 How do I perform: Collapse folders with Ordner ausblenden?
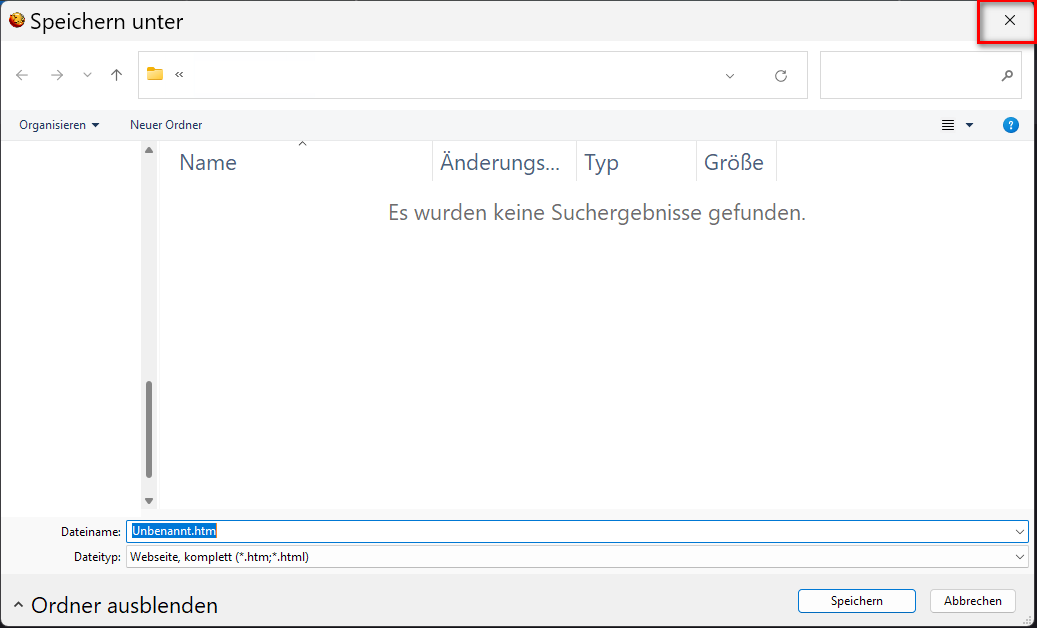click(115, 605)
